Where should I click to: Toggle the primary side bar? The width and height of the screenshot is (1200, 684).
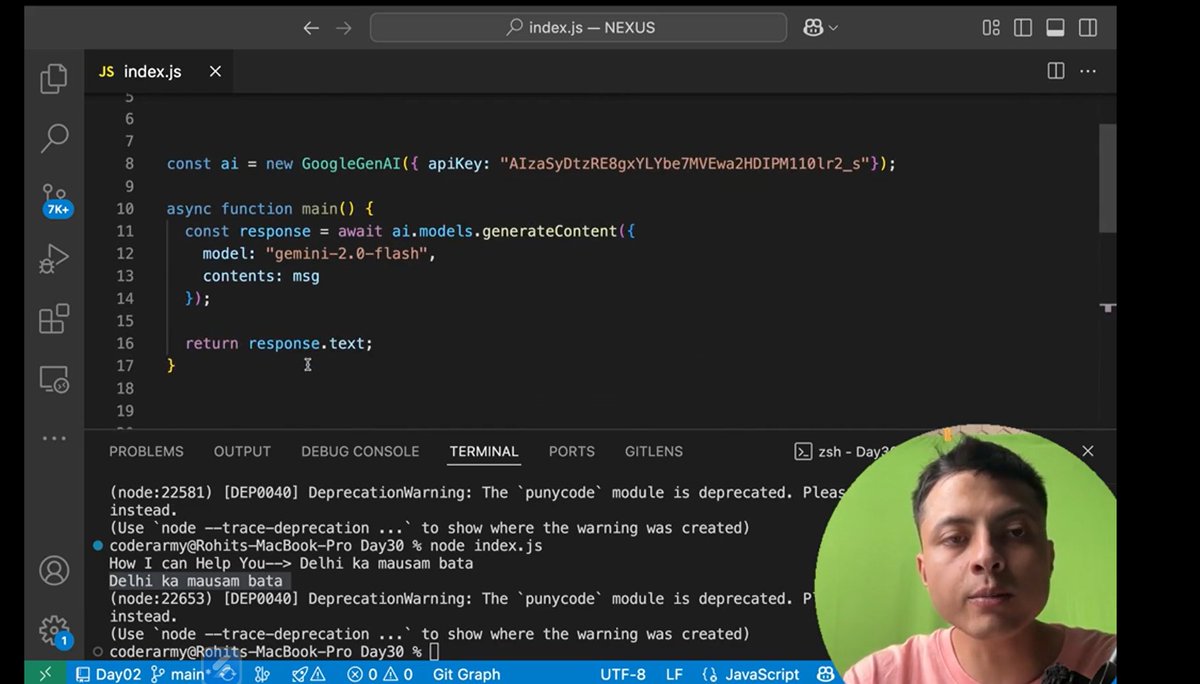(1023, 28)
